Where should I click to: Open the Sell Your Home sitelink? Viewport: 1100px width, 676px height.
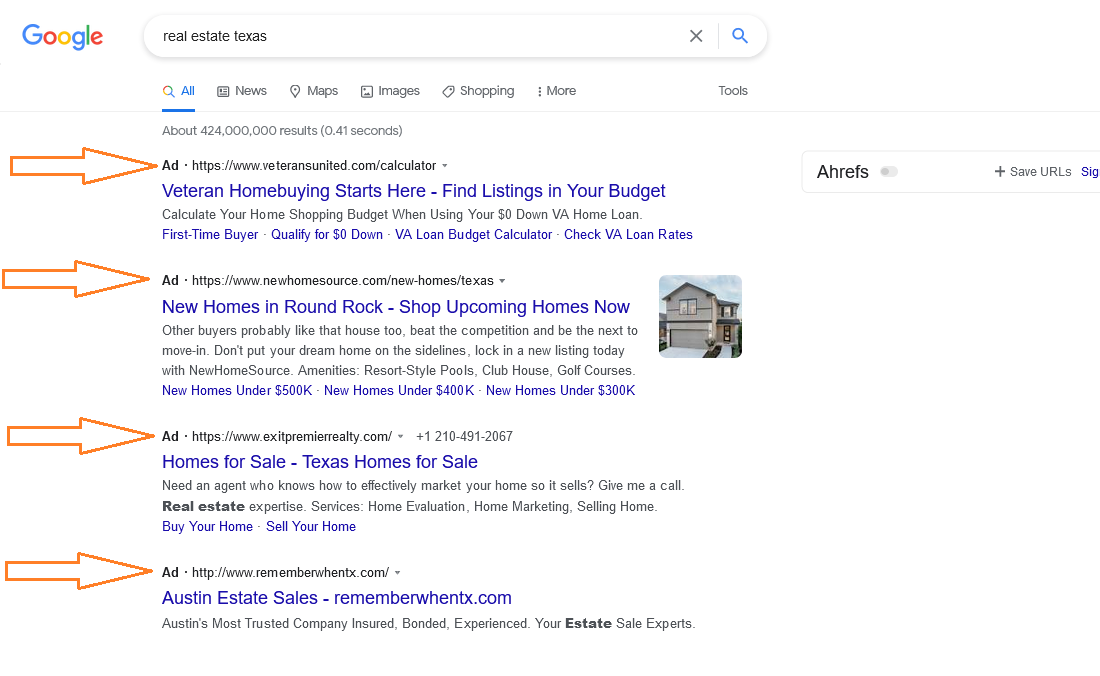[x=311, y=527]
